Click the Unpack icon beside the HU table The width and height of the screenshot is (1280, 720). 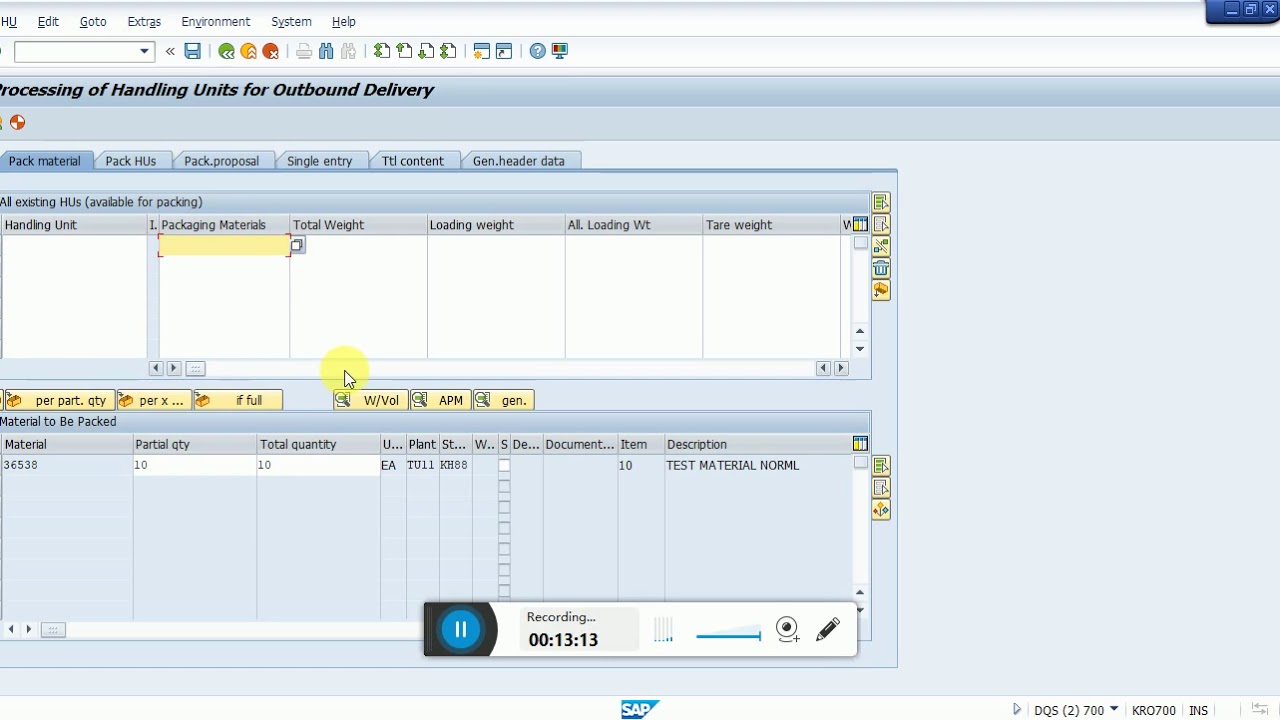[881, 247]
